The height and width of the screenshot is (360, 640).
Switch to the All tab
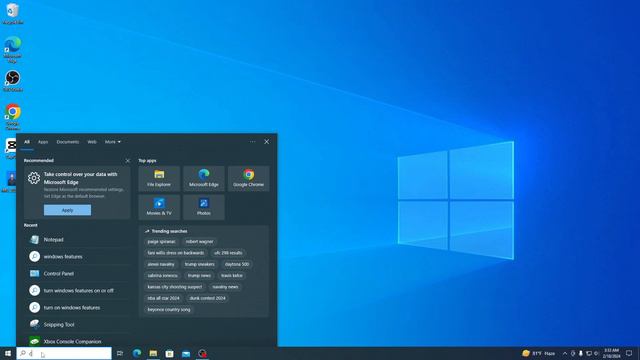pyautogui.click(x=27, y=142)
